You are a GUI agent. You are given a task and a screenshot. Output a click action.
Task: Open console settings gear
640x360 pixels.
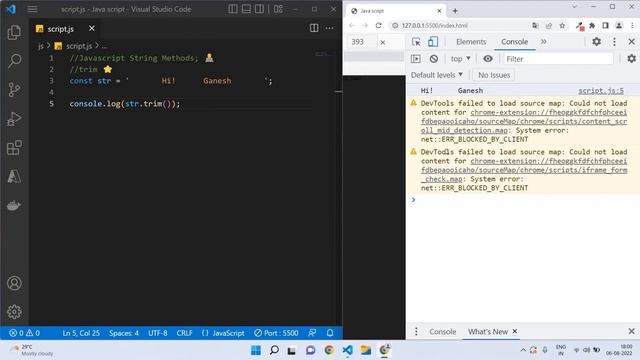click(x=631, y=59)
